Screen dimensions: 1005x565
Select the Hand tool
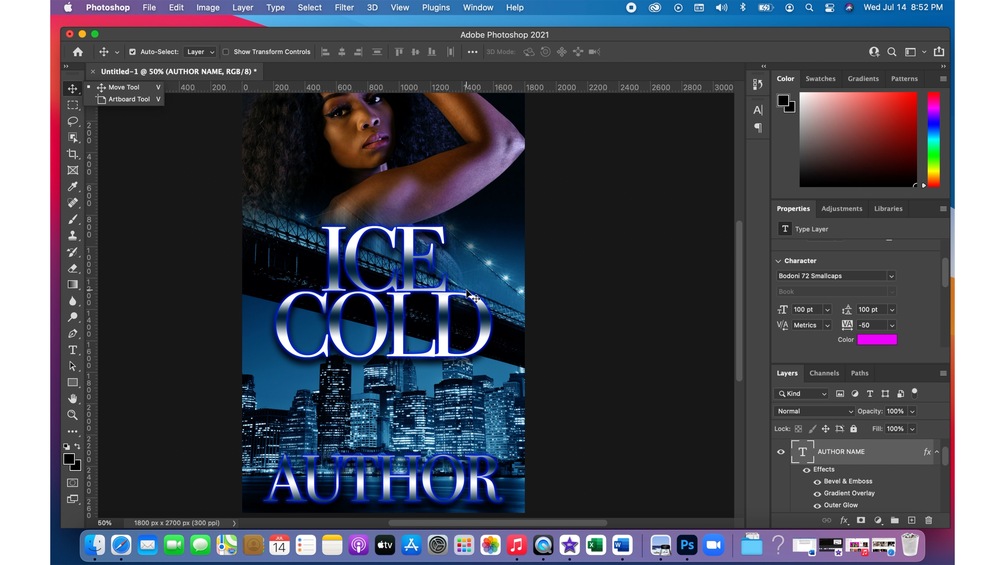tap(72, 398)
